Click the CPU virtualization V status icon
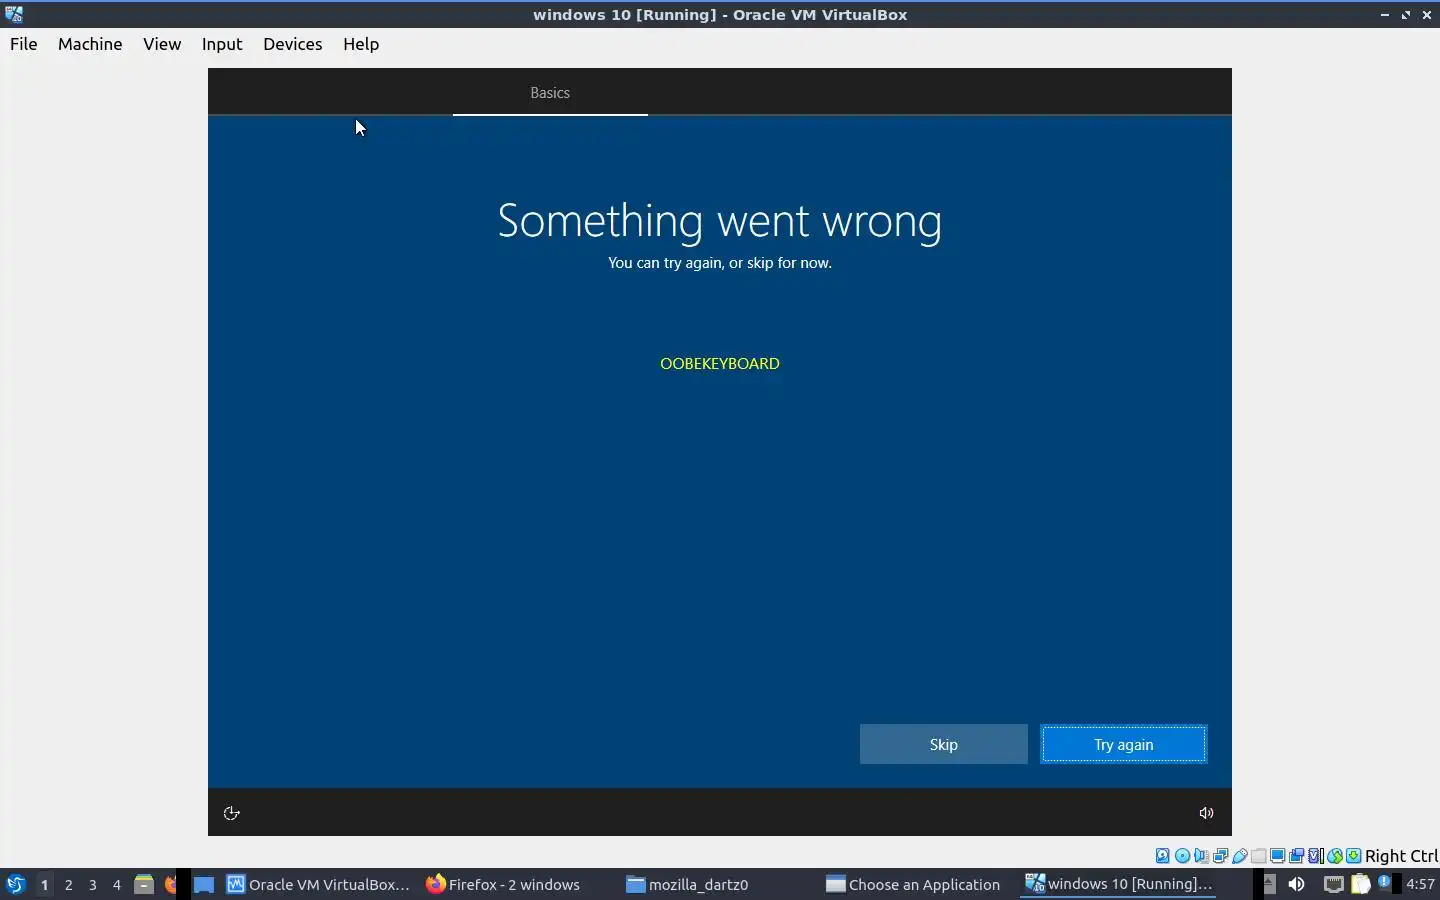 [1316, 855]
